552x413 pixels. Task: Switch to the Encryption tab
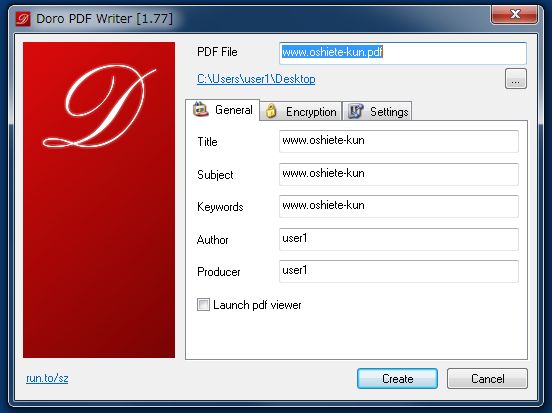point(301,111)
